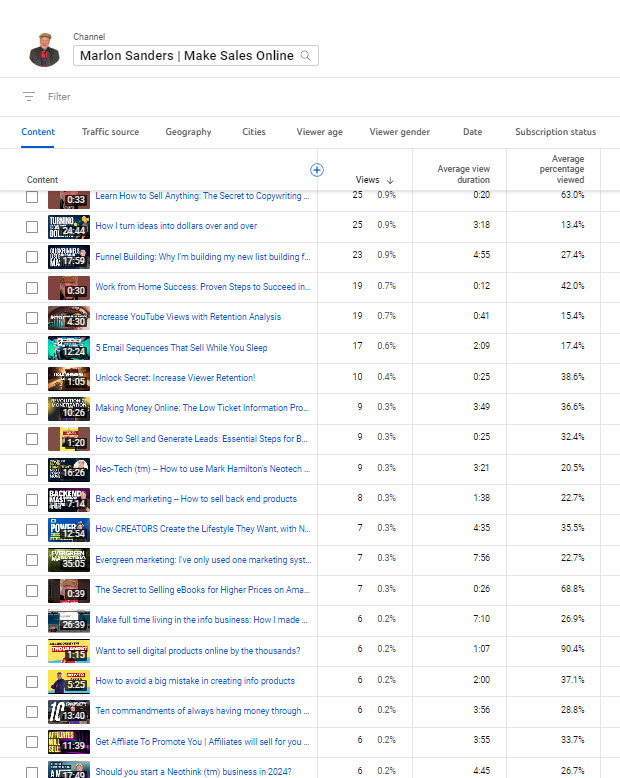620x778 pixels.
Task: Open How to avoid a big mistake link
Action: point(195,681)
